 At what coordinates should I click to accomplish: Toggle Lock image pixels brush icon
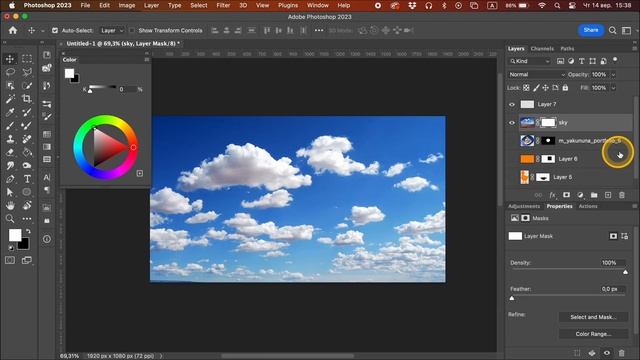[536, 88]
